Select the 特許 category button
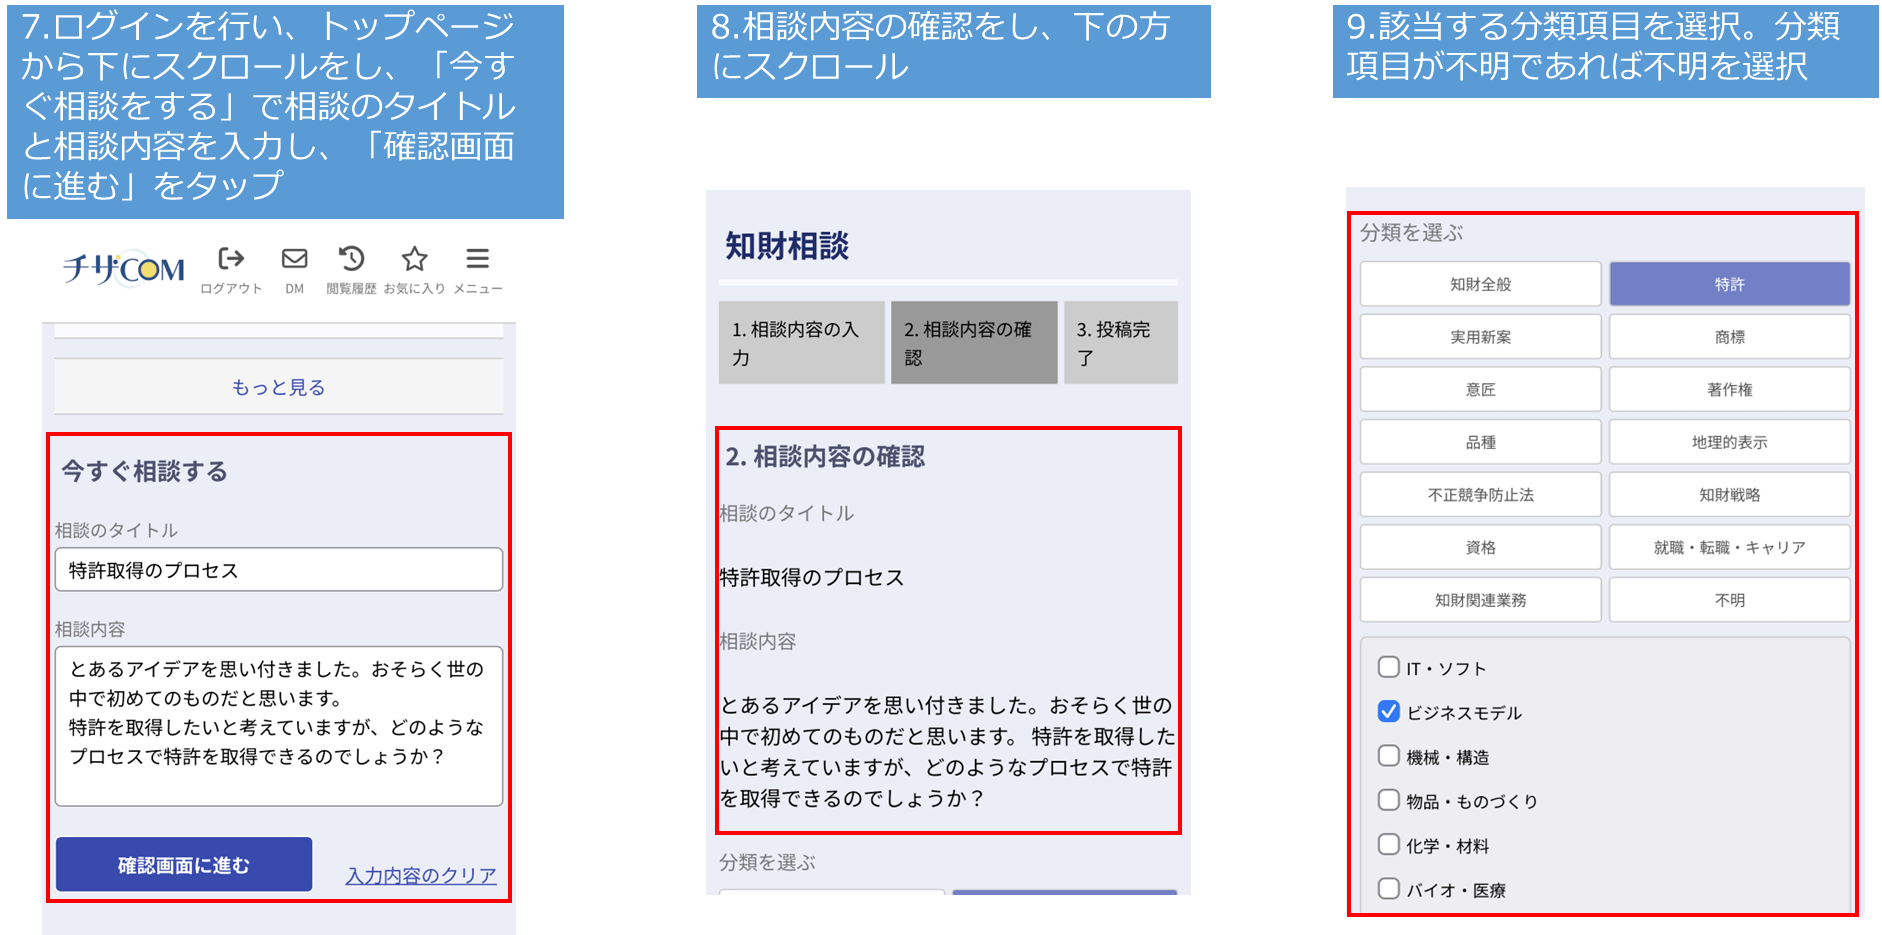 click(x=1729, y=285)
